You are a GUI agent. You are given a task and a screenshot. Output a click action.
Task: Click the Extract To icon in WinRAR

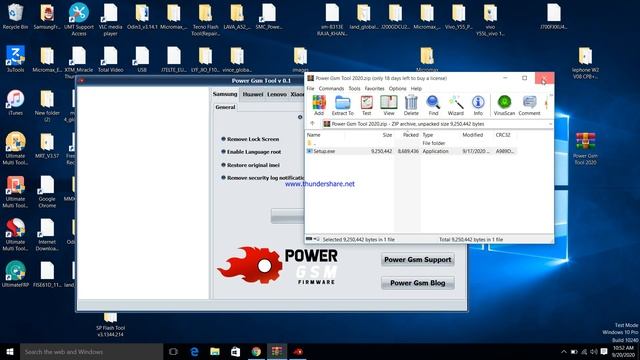click(x=342, y=105)
